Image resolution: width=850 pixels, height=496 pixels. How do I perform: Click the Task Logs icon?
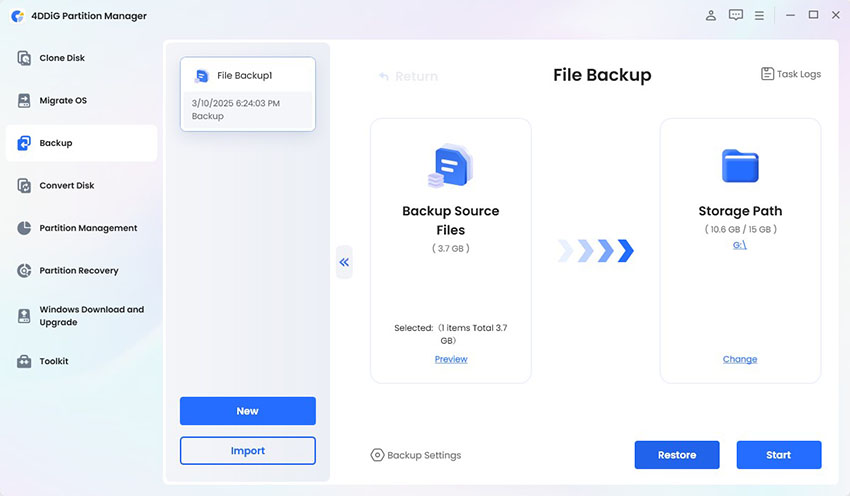(x=767, y=74)
